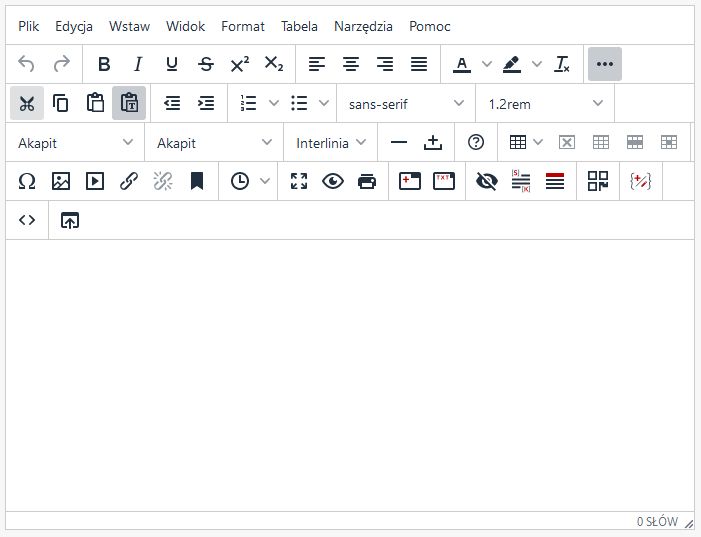The width and height of the screenshot is (701, 537).
Task: Add an anchor with the bookmark icon
Action: 197,181
